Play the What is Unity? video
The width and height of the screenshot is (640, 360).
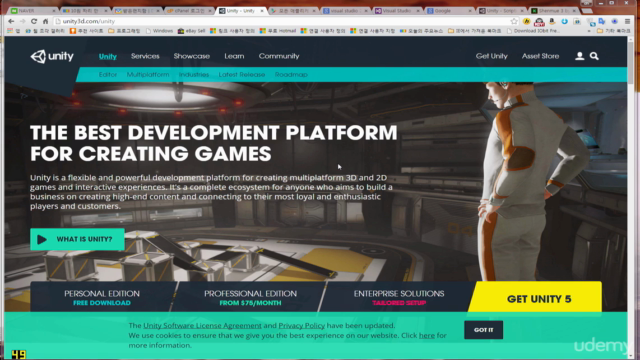pyautogui.click(x=77, y=239)
